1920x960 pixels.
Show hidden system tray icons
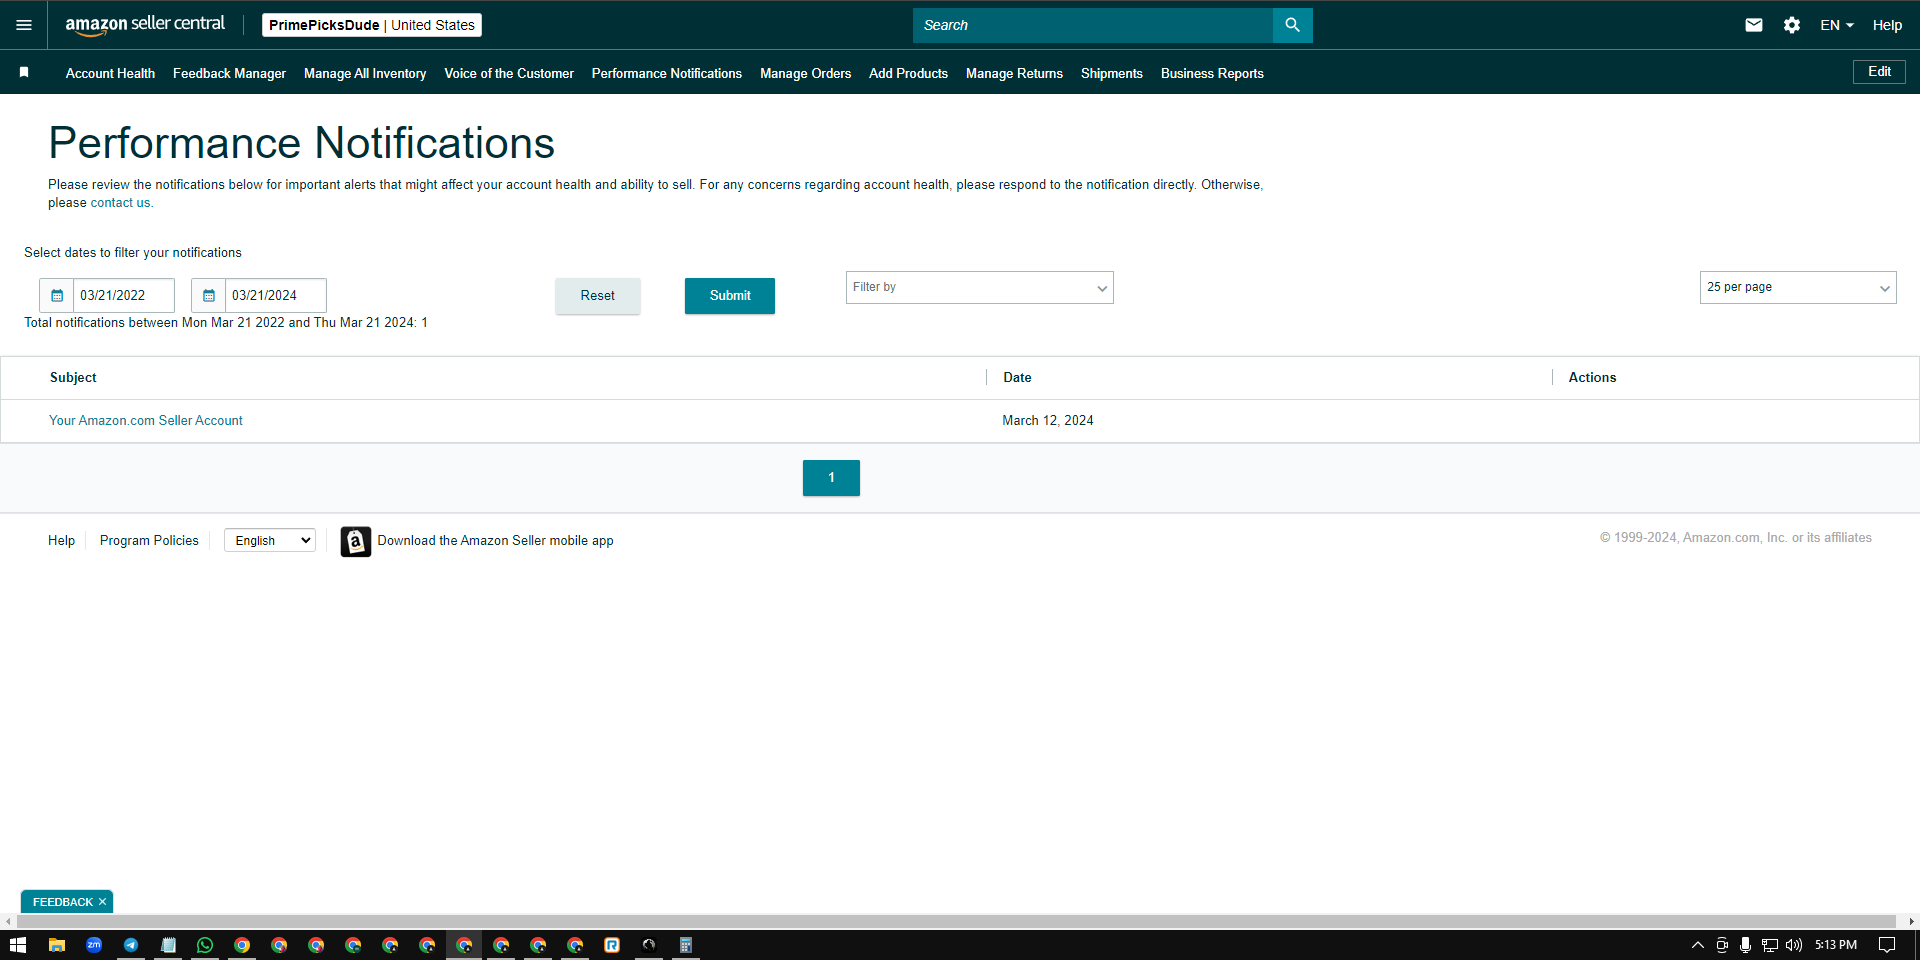[1697, 945]
